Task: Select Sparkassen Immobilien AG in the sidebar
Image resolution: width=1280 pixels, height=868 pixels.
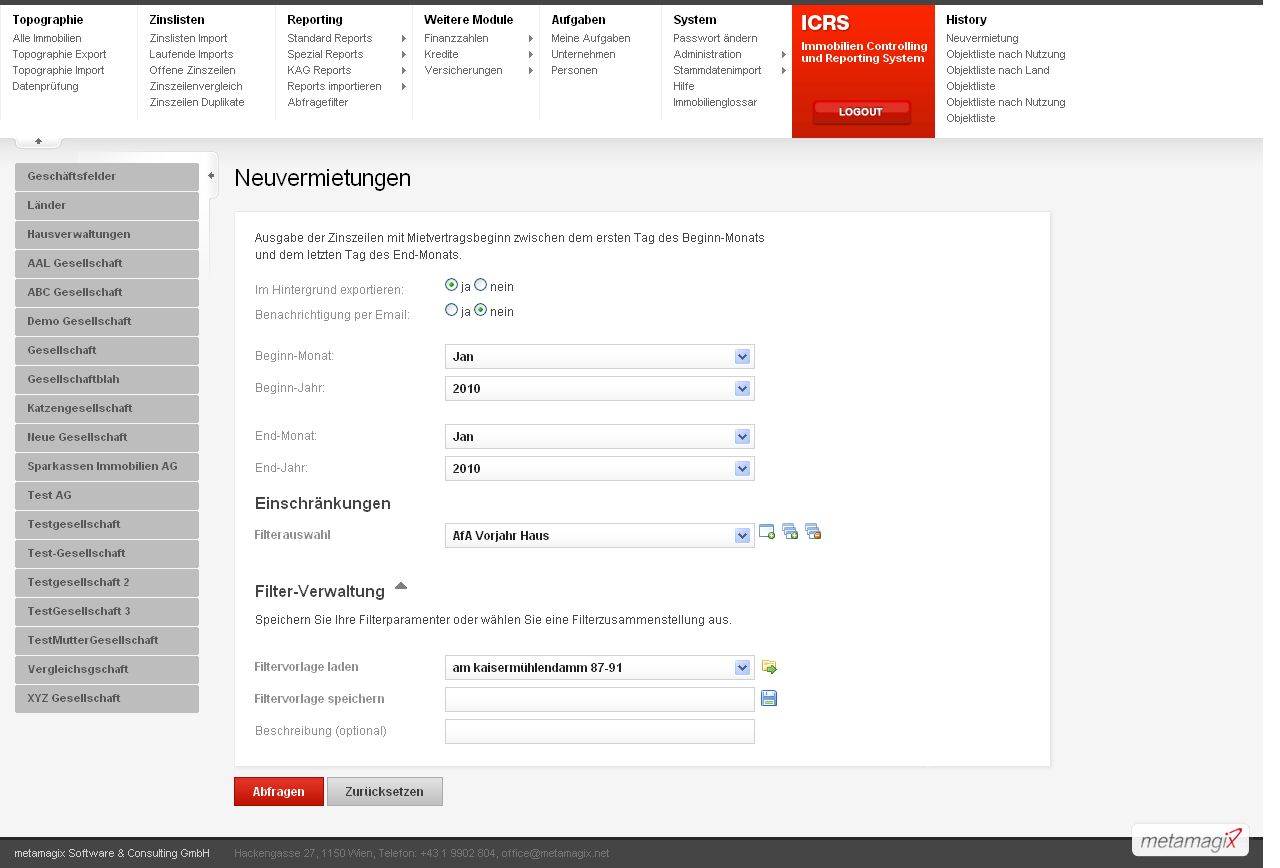Action: tap(107, 466)
